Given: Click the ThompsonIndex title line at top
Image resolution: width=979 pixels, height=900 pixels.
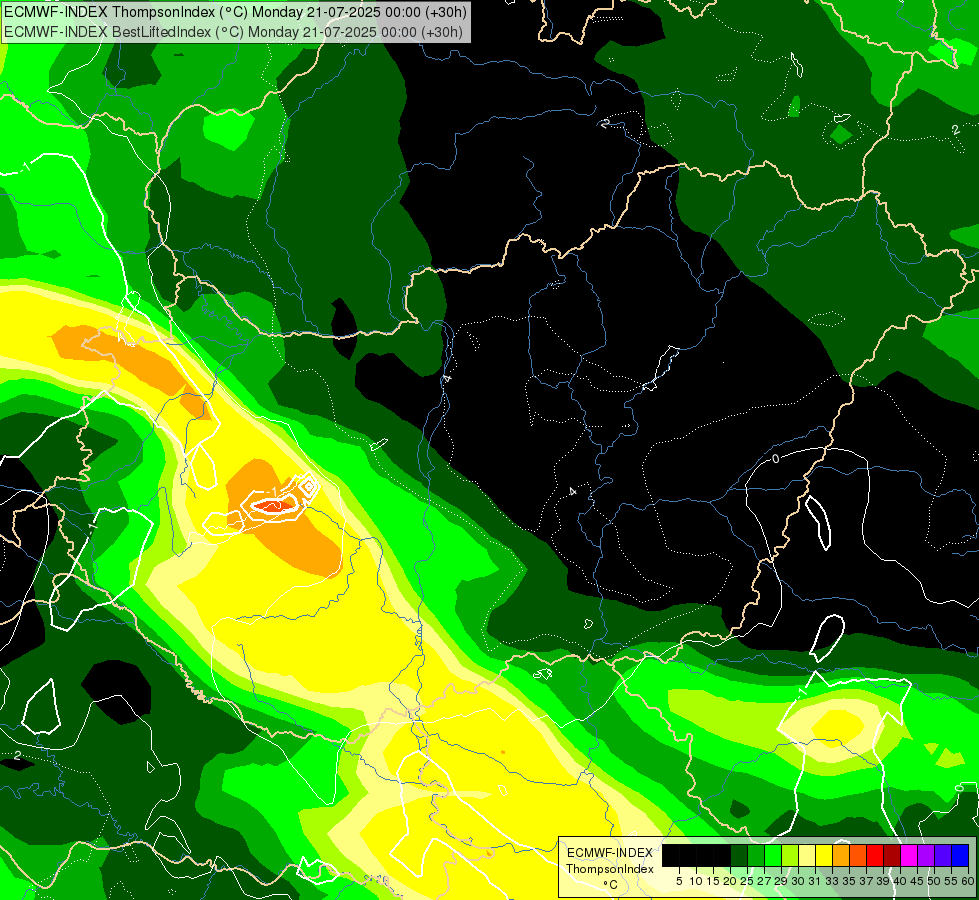Looking at the screenshot, I should point(235,12).
